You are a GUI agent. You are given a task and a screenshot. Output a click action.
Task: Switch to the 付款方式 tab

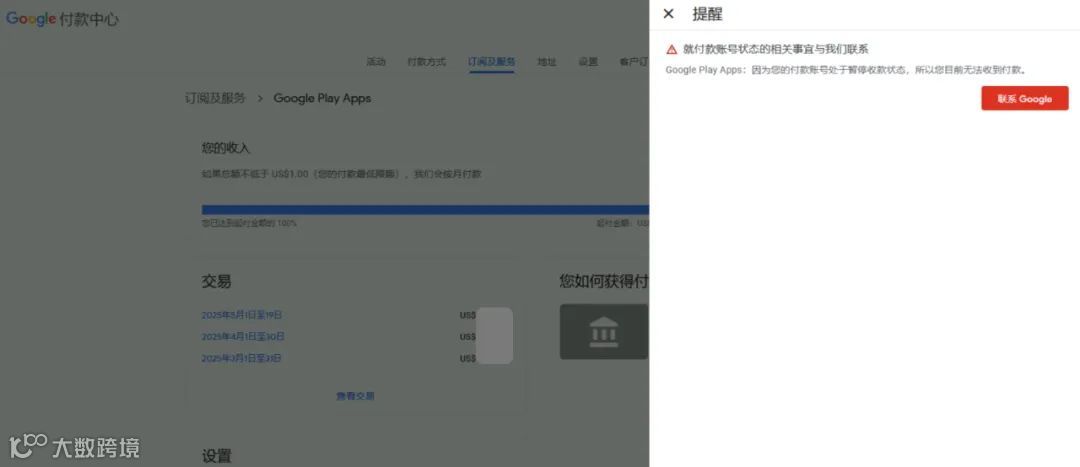coord(426,62)
